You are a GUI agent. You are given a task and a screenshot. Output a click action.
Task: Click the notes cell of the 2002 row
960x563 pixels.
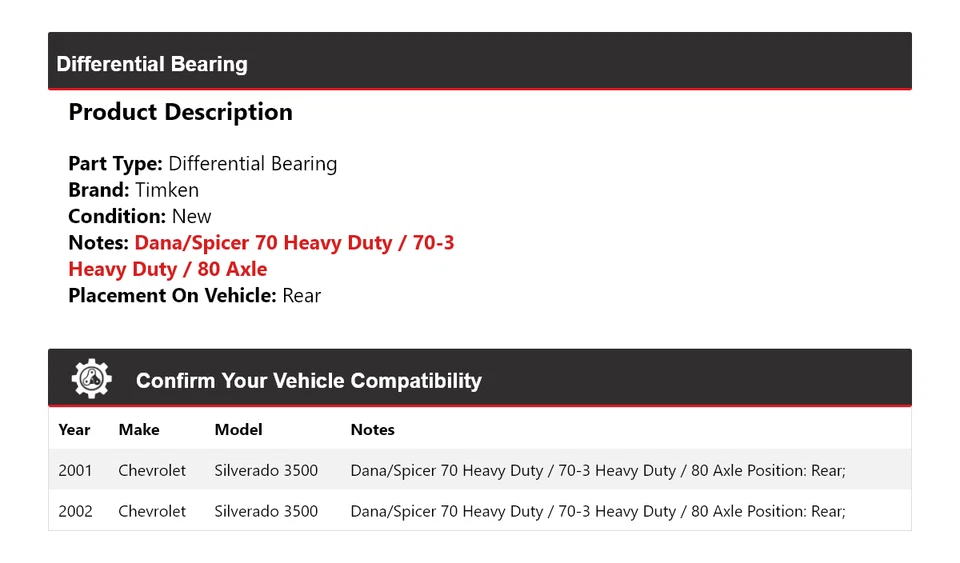coord(597,511)
